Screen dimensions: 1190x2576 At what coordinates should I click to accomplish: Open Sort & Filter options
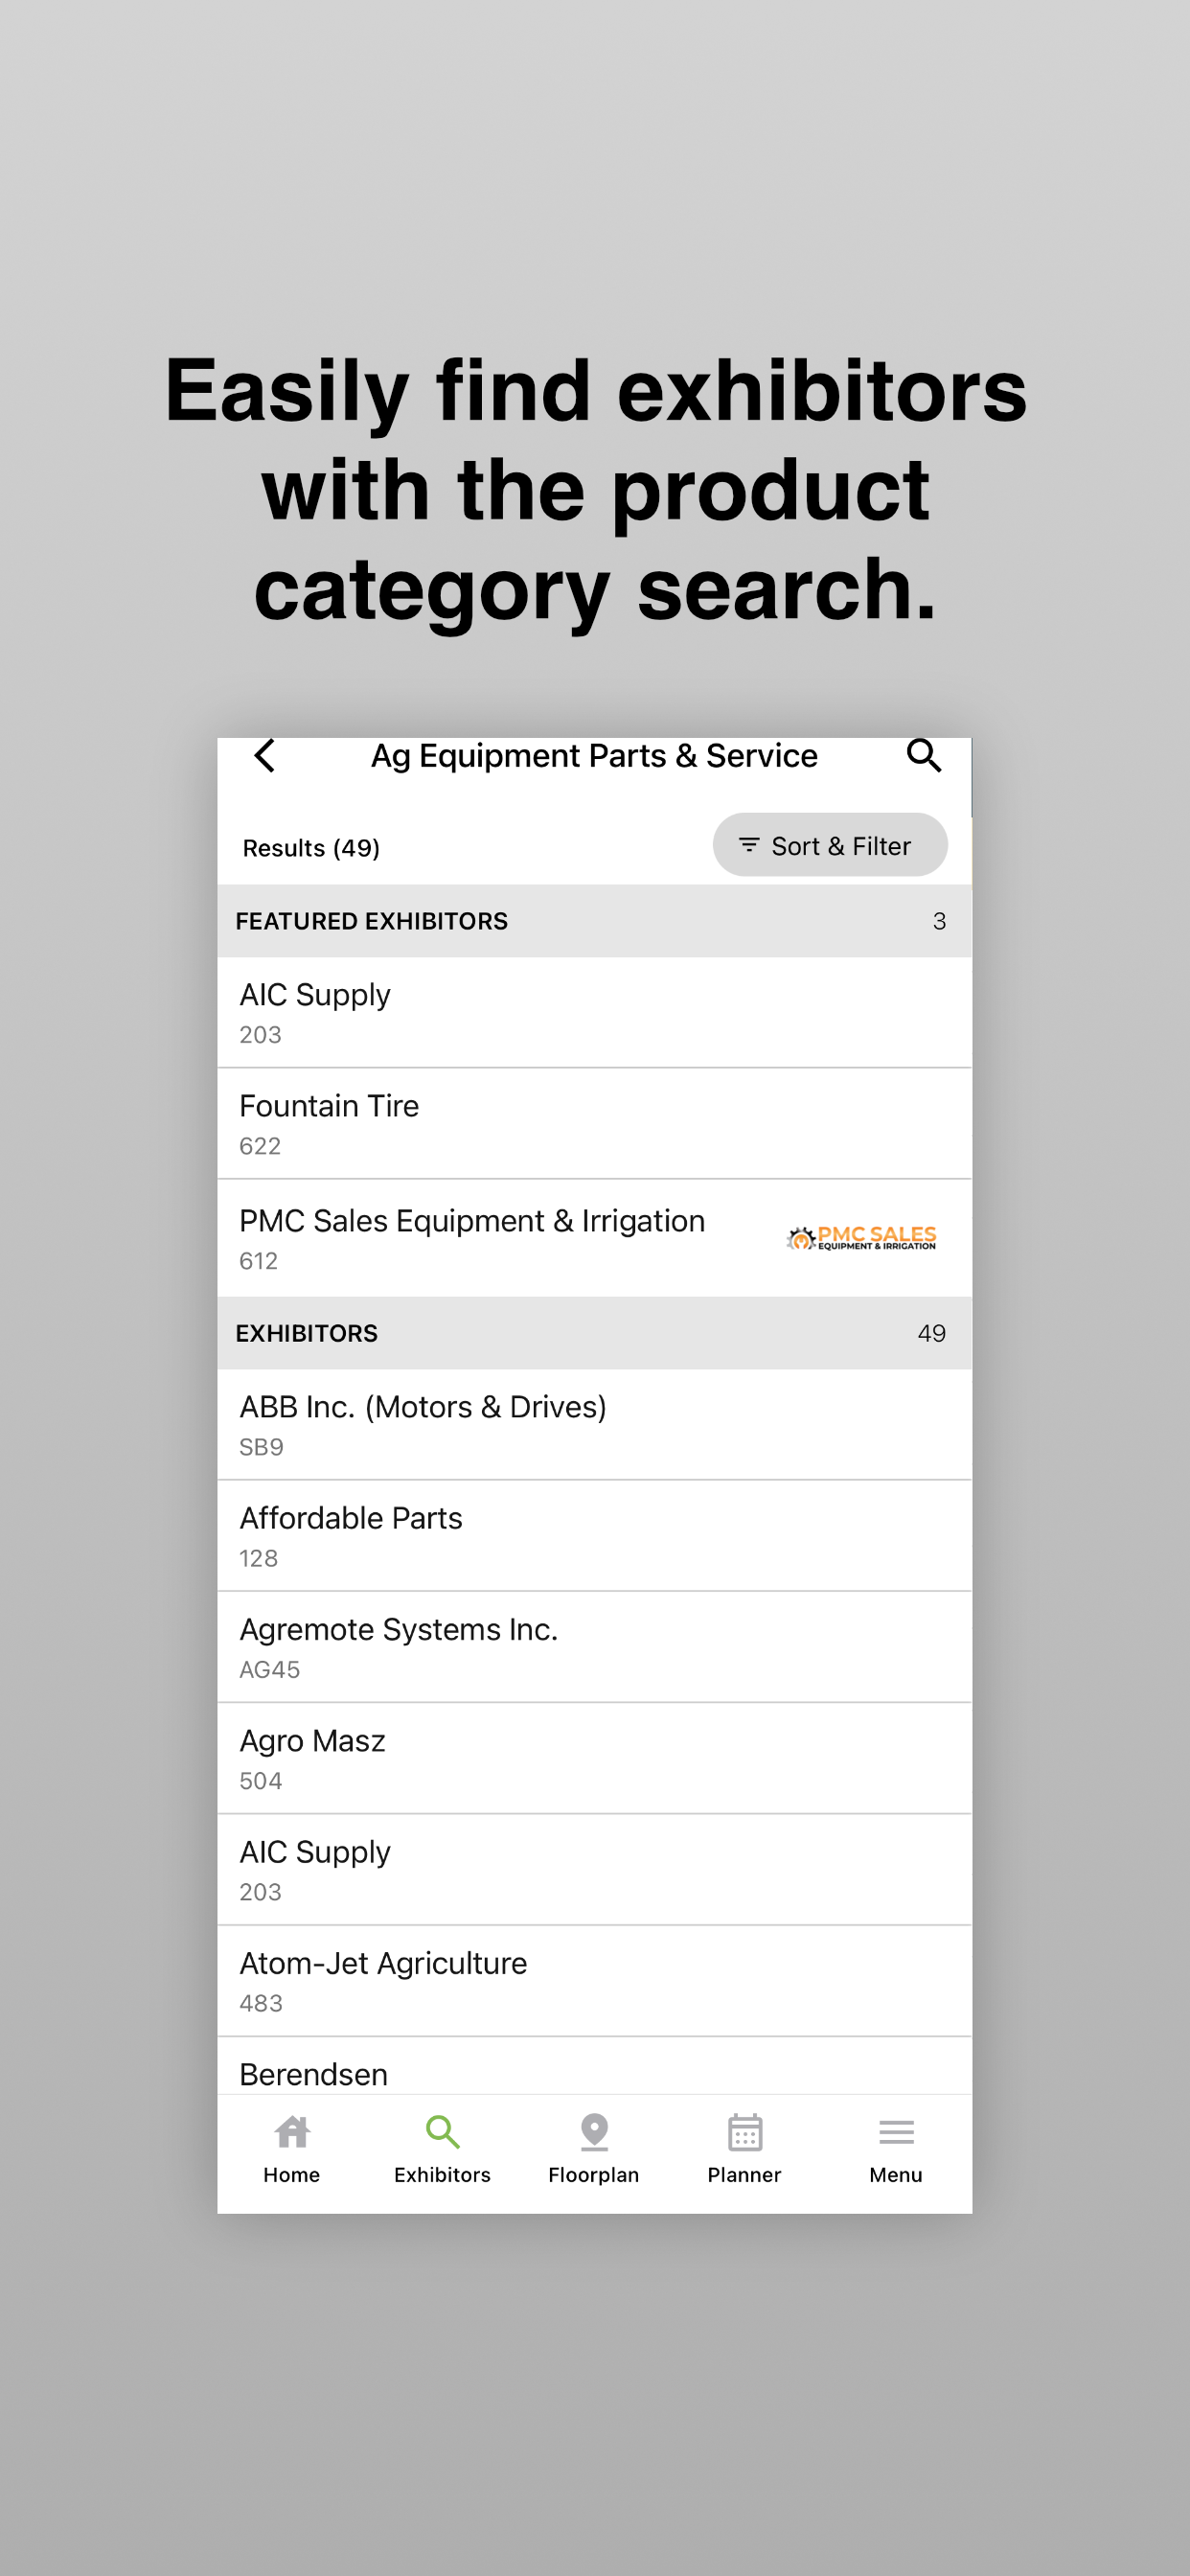[829, 845]
